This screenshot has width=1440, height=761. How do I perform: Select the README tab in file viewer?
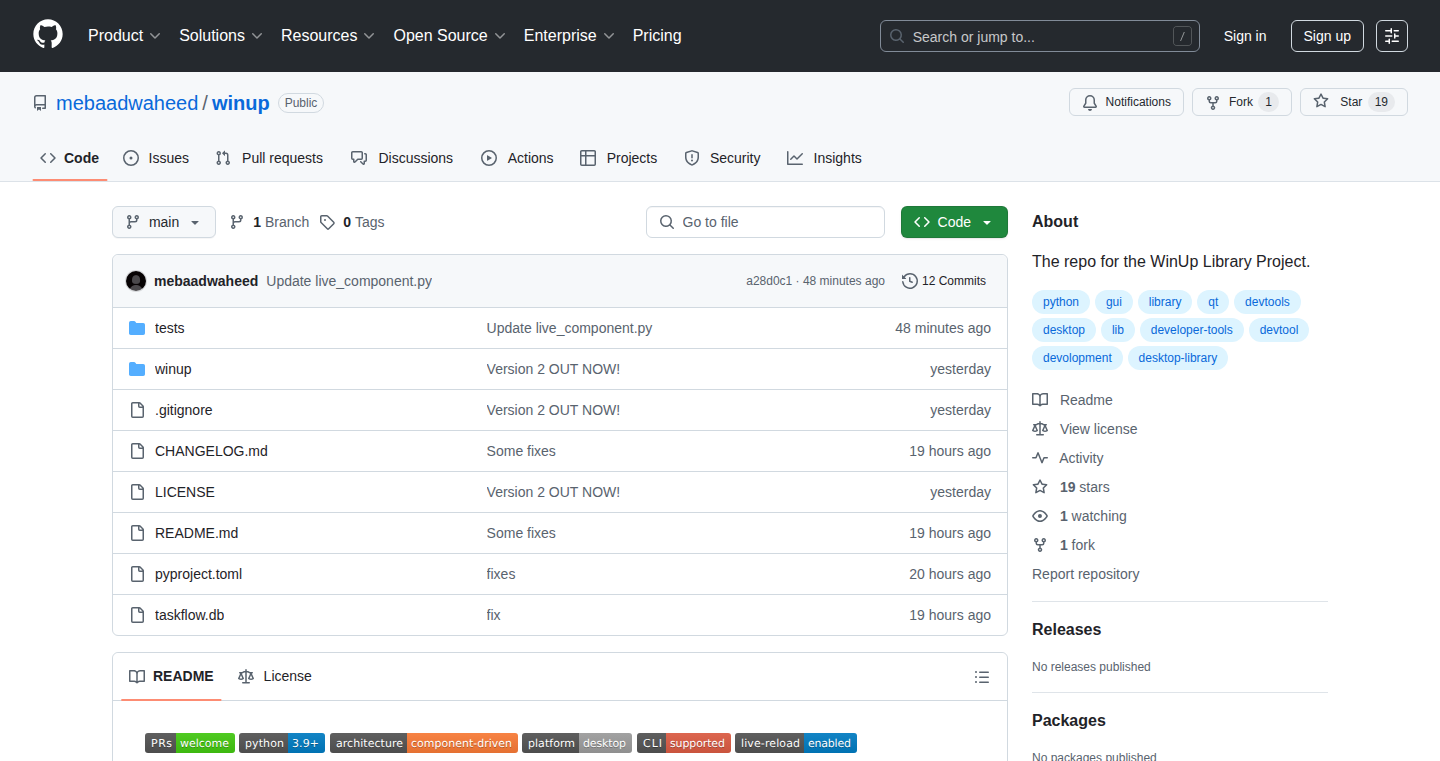click(171, 676)
